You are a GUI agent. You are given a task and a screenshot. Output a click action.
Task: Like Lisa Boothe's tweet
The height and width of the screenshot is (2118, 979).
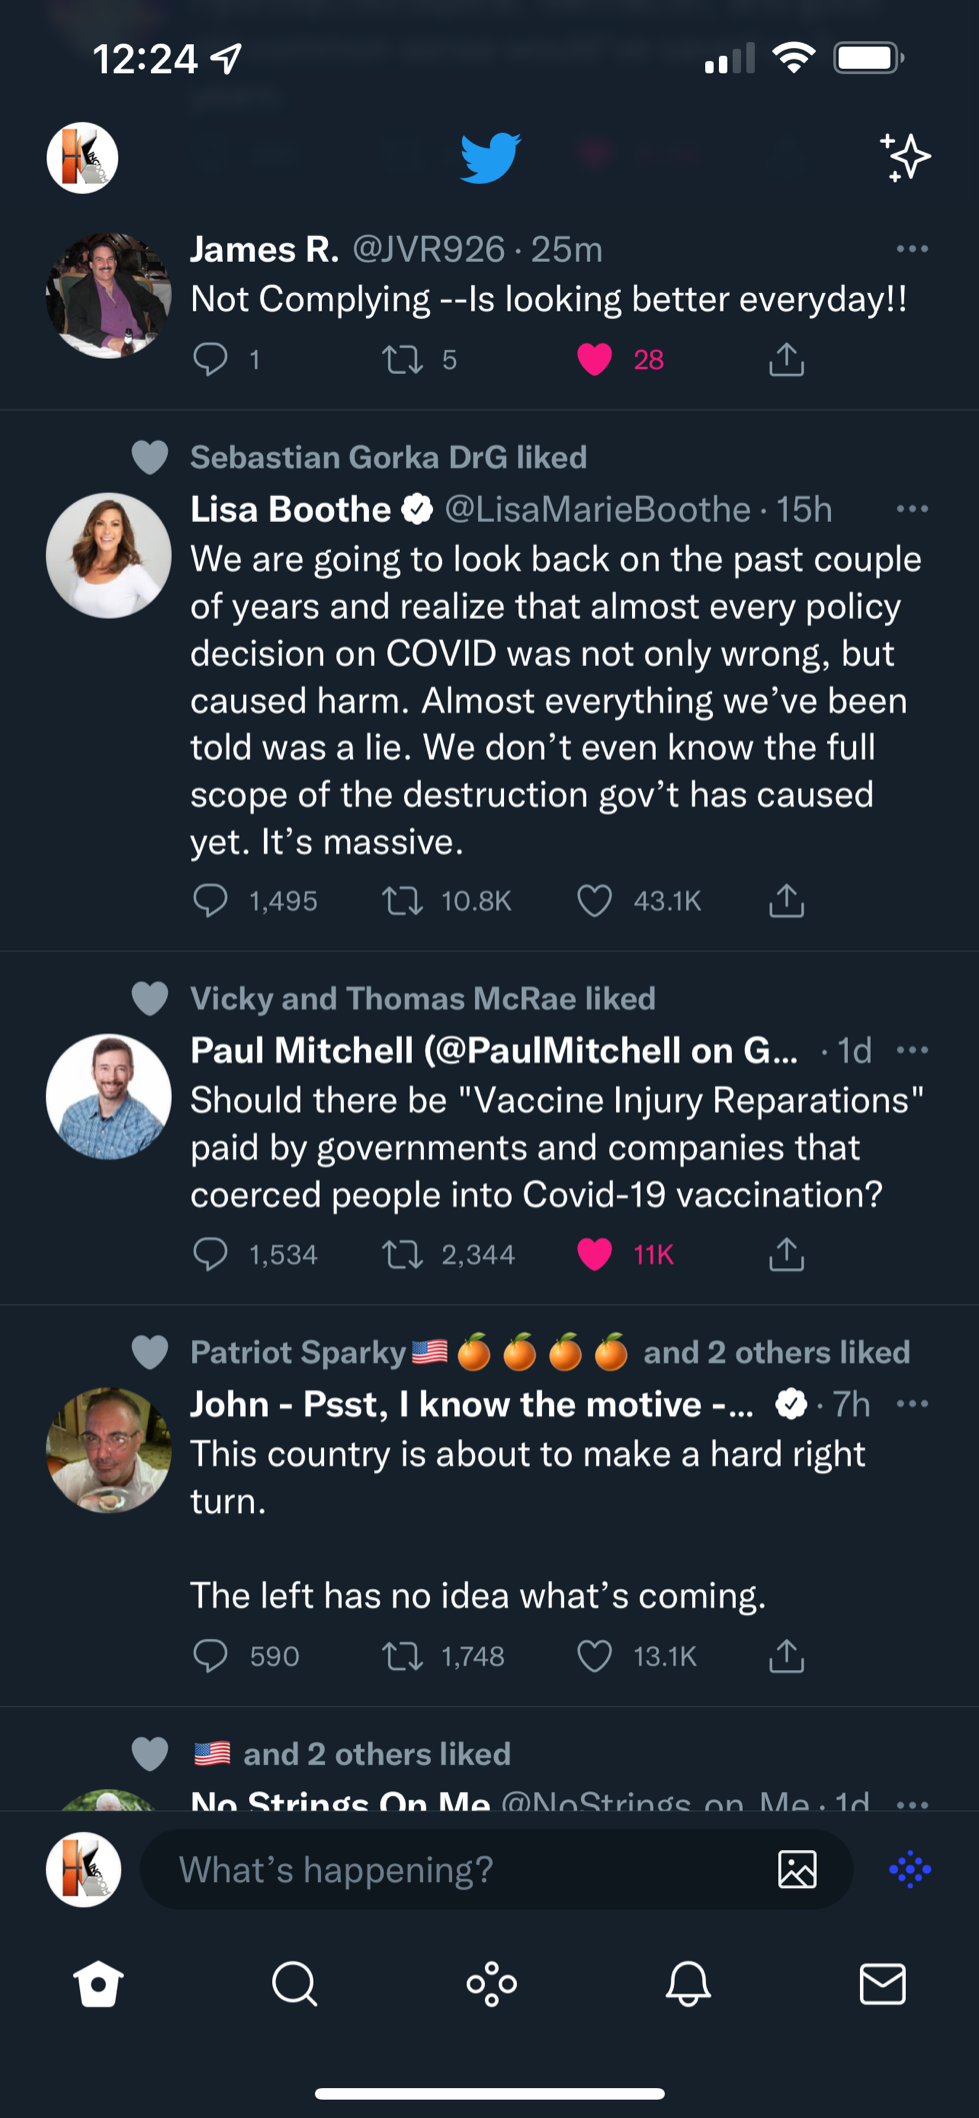click(595, 901)
